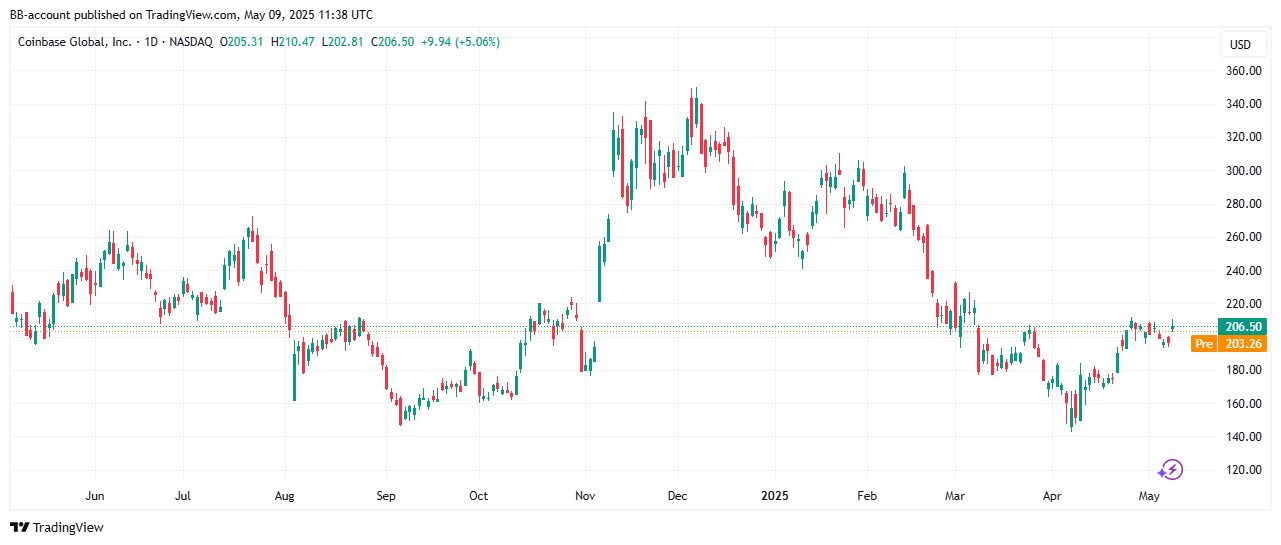
Task: Click the high value H210.47
Action: click(x=293, y=42)
